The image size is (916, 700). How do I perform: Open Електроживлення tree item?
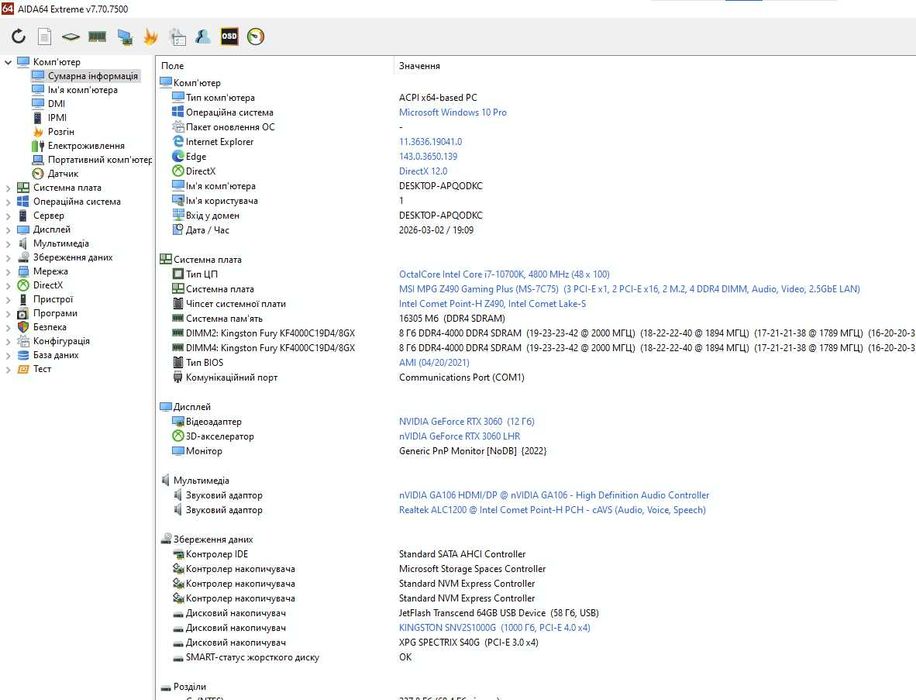click(x=86, y=146)
